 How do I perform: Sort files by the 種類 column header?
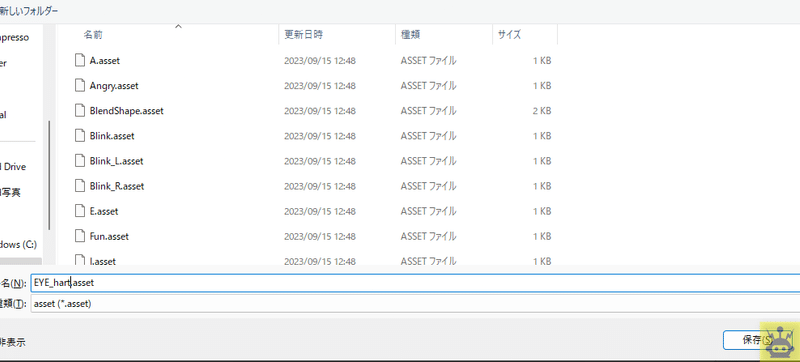pos(410,35)
